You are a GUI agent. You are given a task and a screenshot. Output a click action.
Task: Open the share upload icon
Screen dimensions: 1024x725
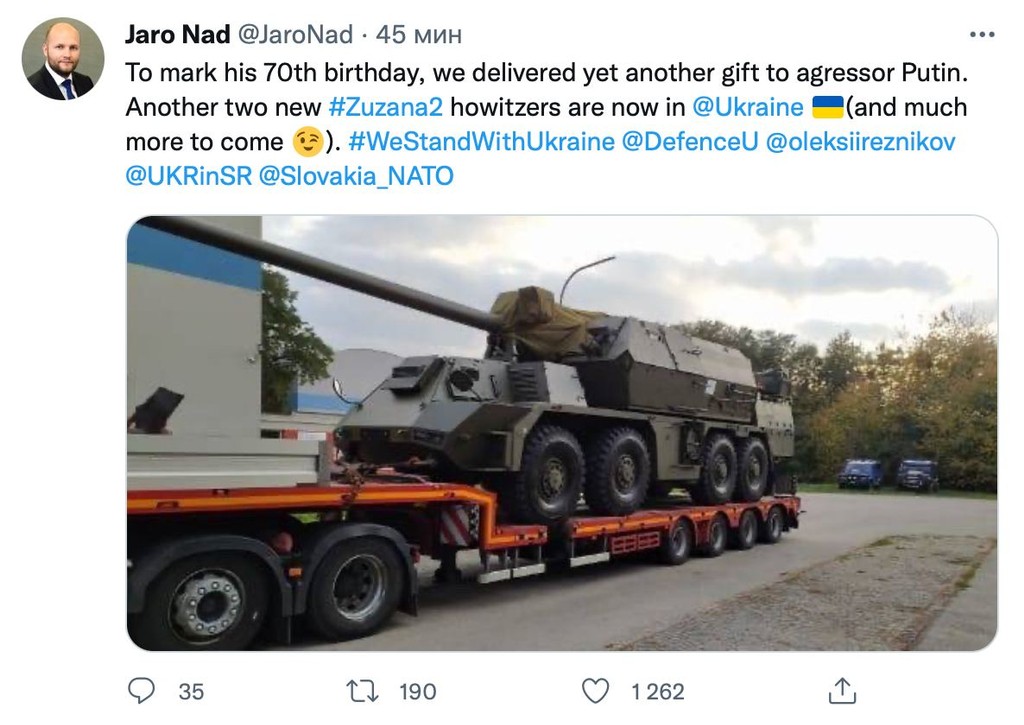pos(842,690)
